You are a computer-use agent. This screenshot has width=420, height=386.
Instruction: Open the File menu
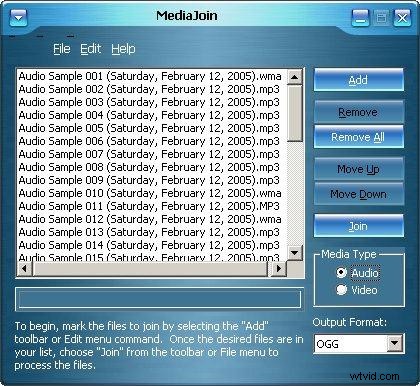[x=62, y=49]
